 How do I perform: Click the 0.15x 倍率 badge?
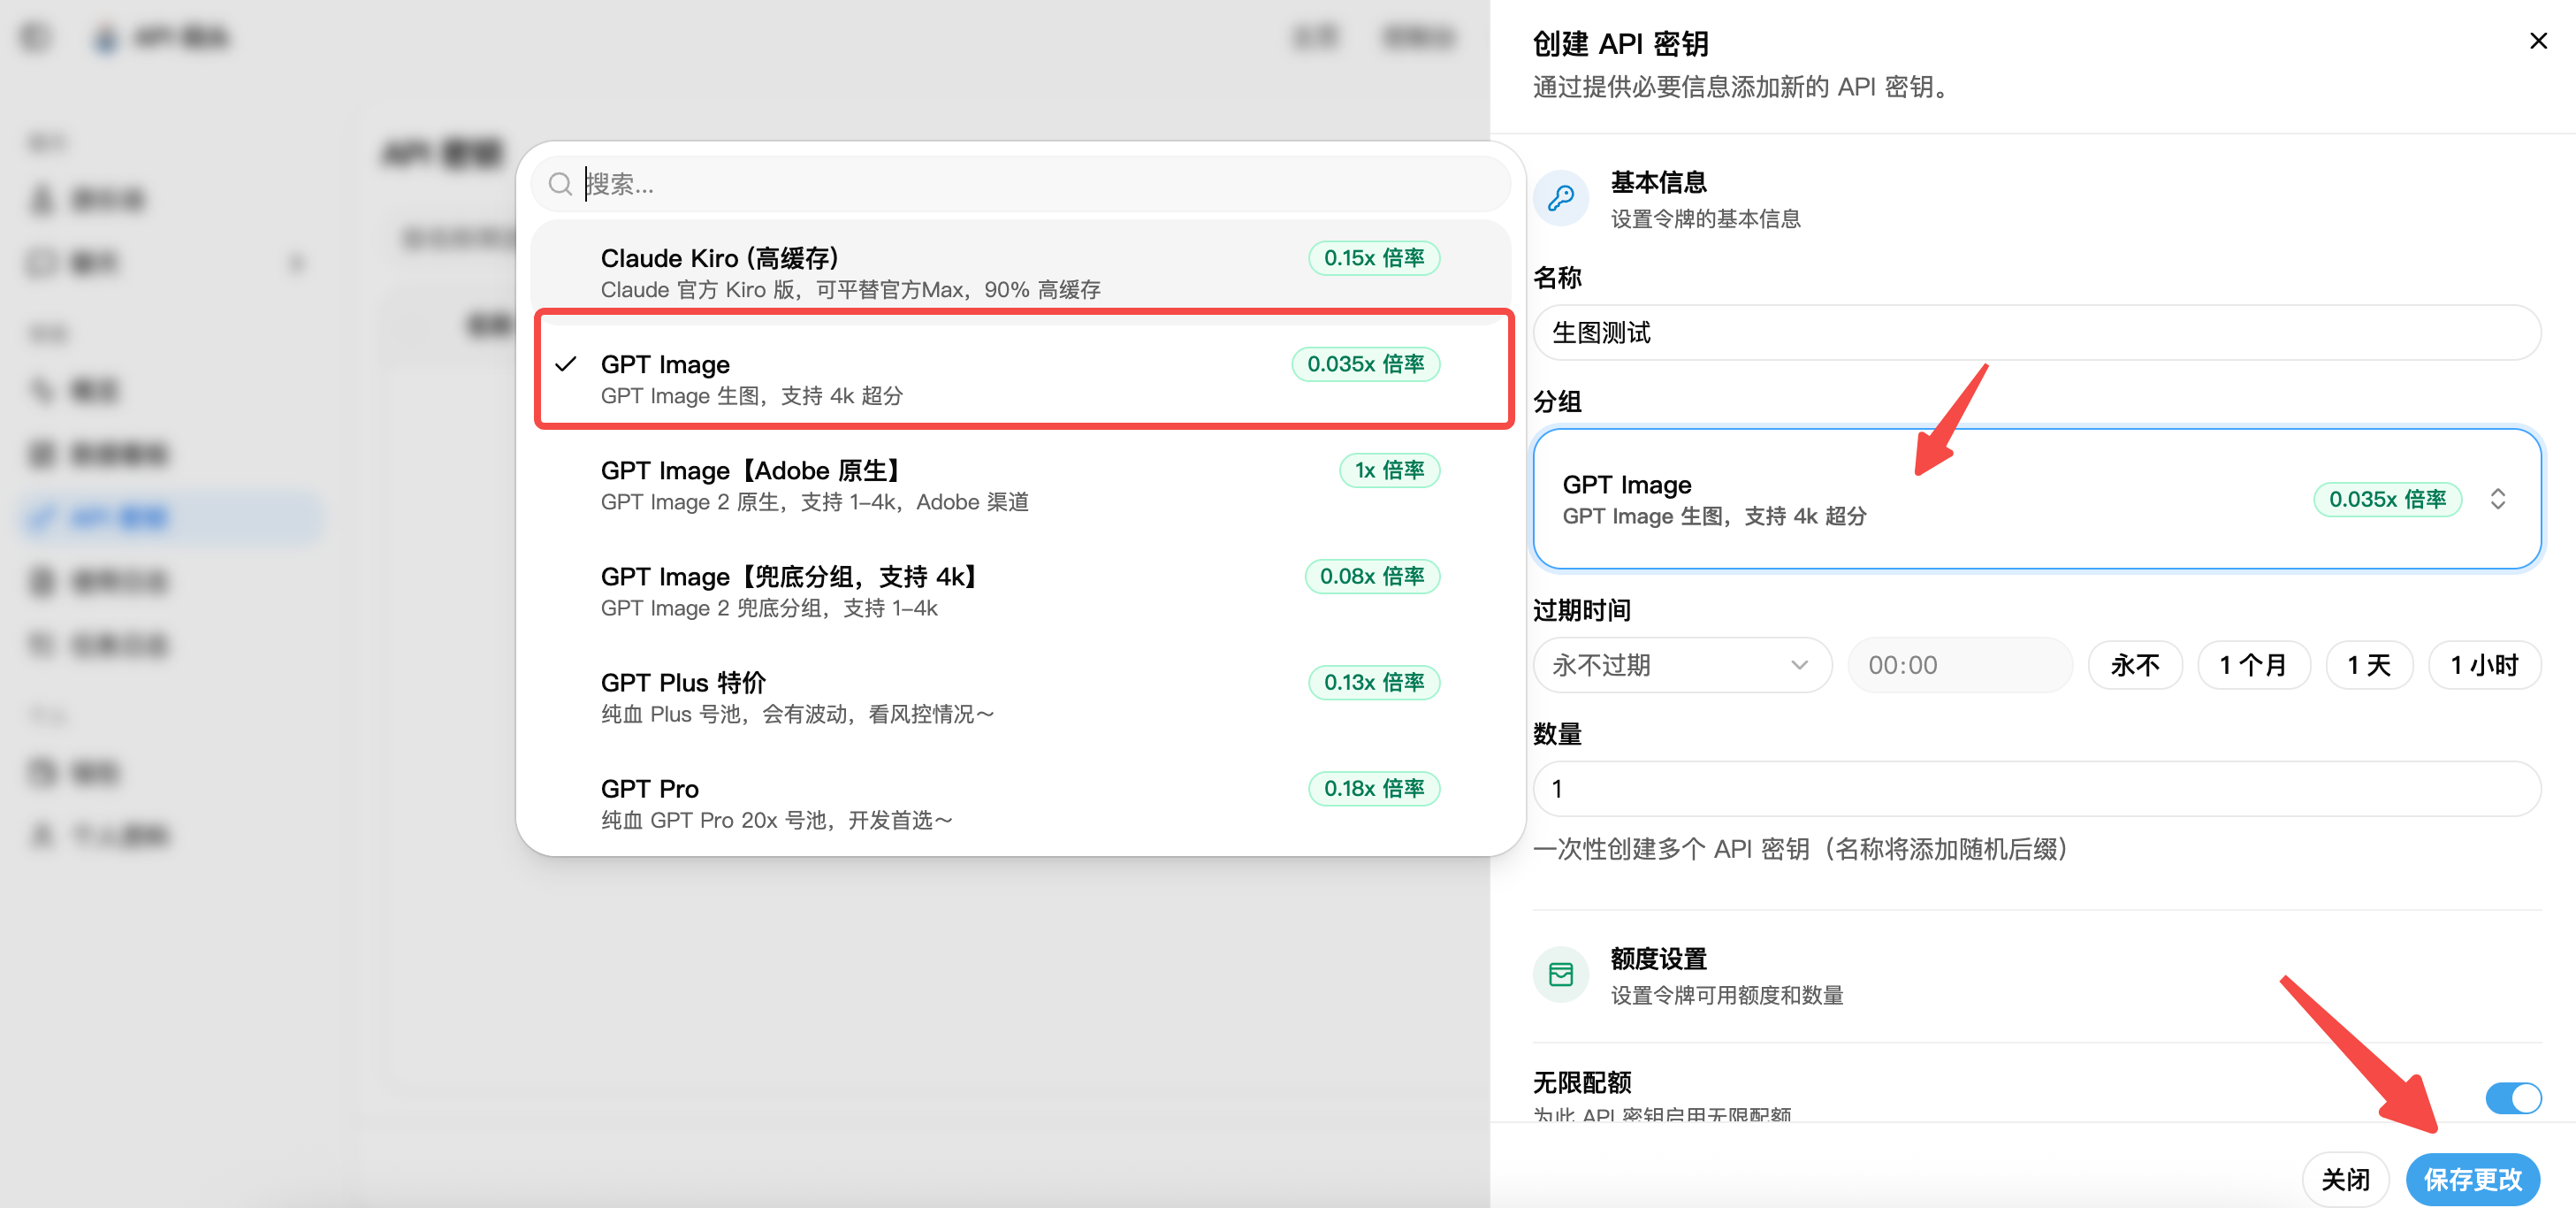click(1373, 258)
